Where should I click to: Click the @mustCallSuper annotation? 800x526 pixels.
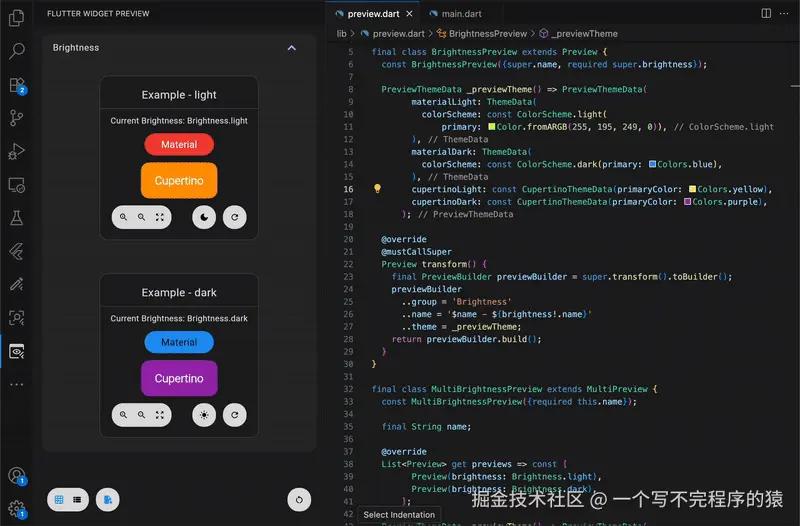coord(416,252)
